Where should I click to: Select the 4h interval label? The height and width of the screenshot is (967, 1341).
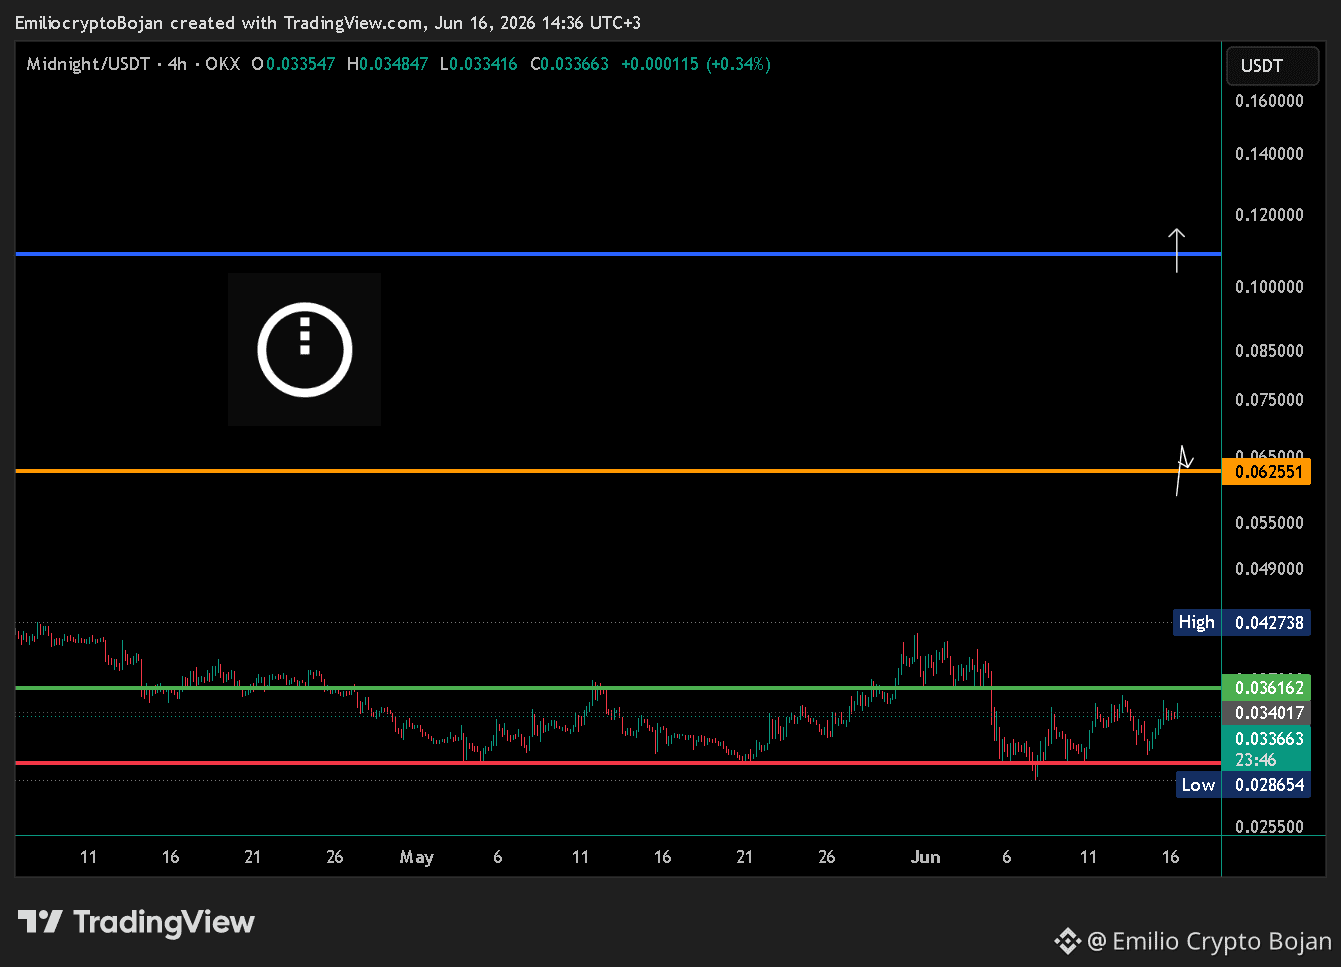click(177, 64)
